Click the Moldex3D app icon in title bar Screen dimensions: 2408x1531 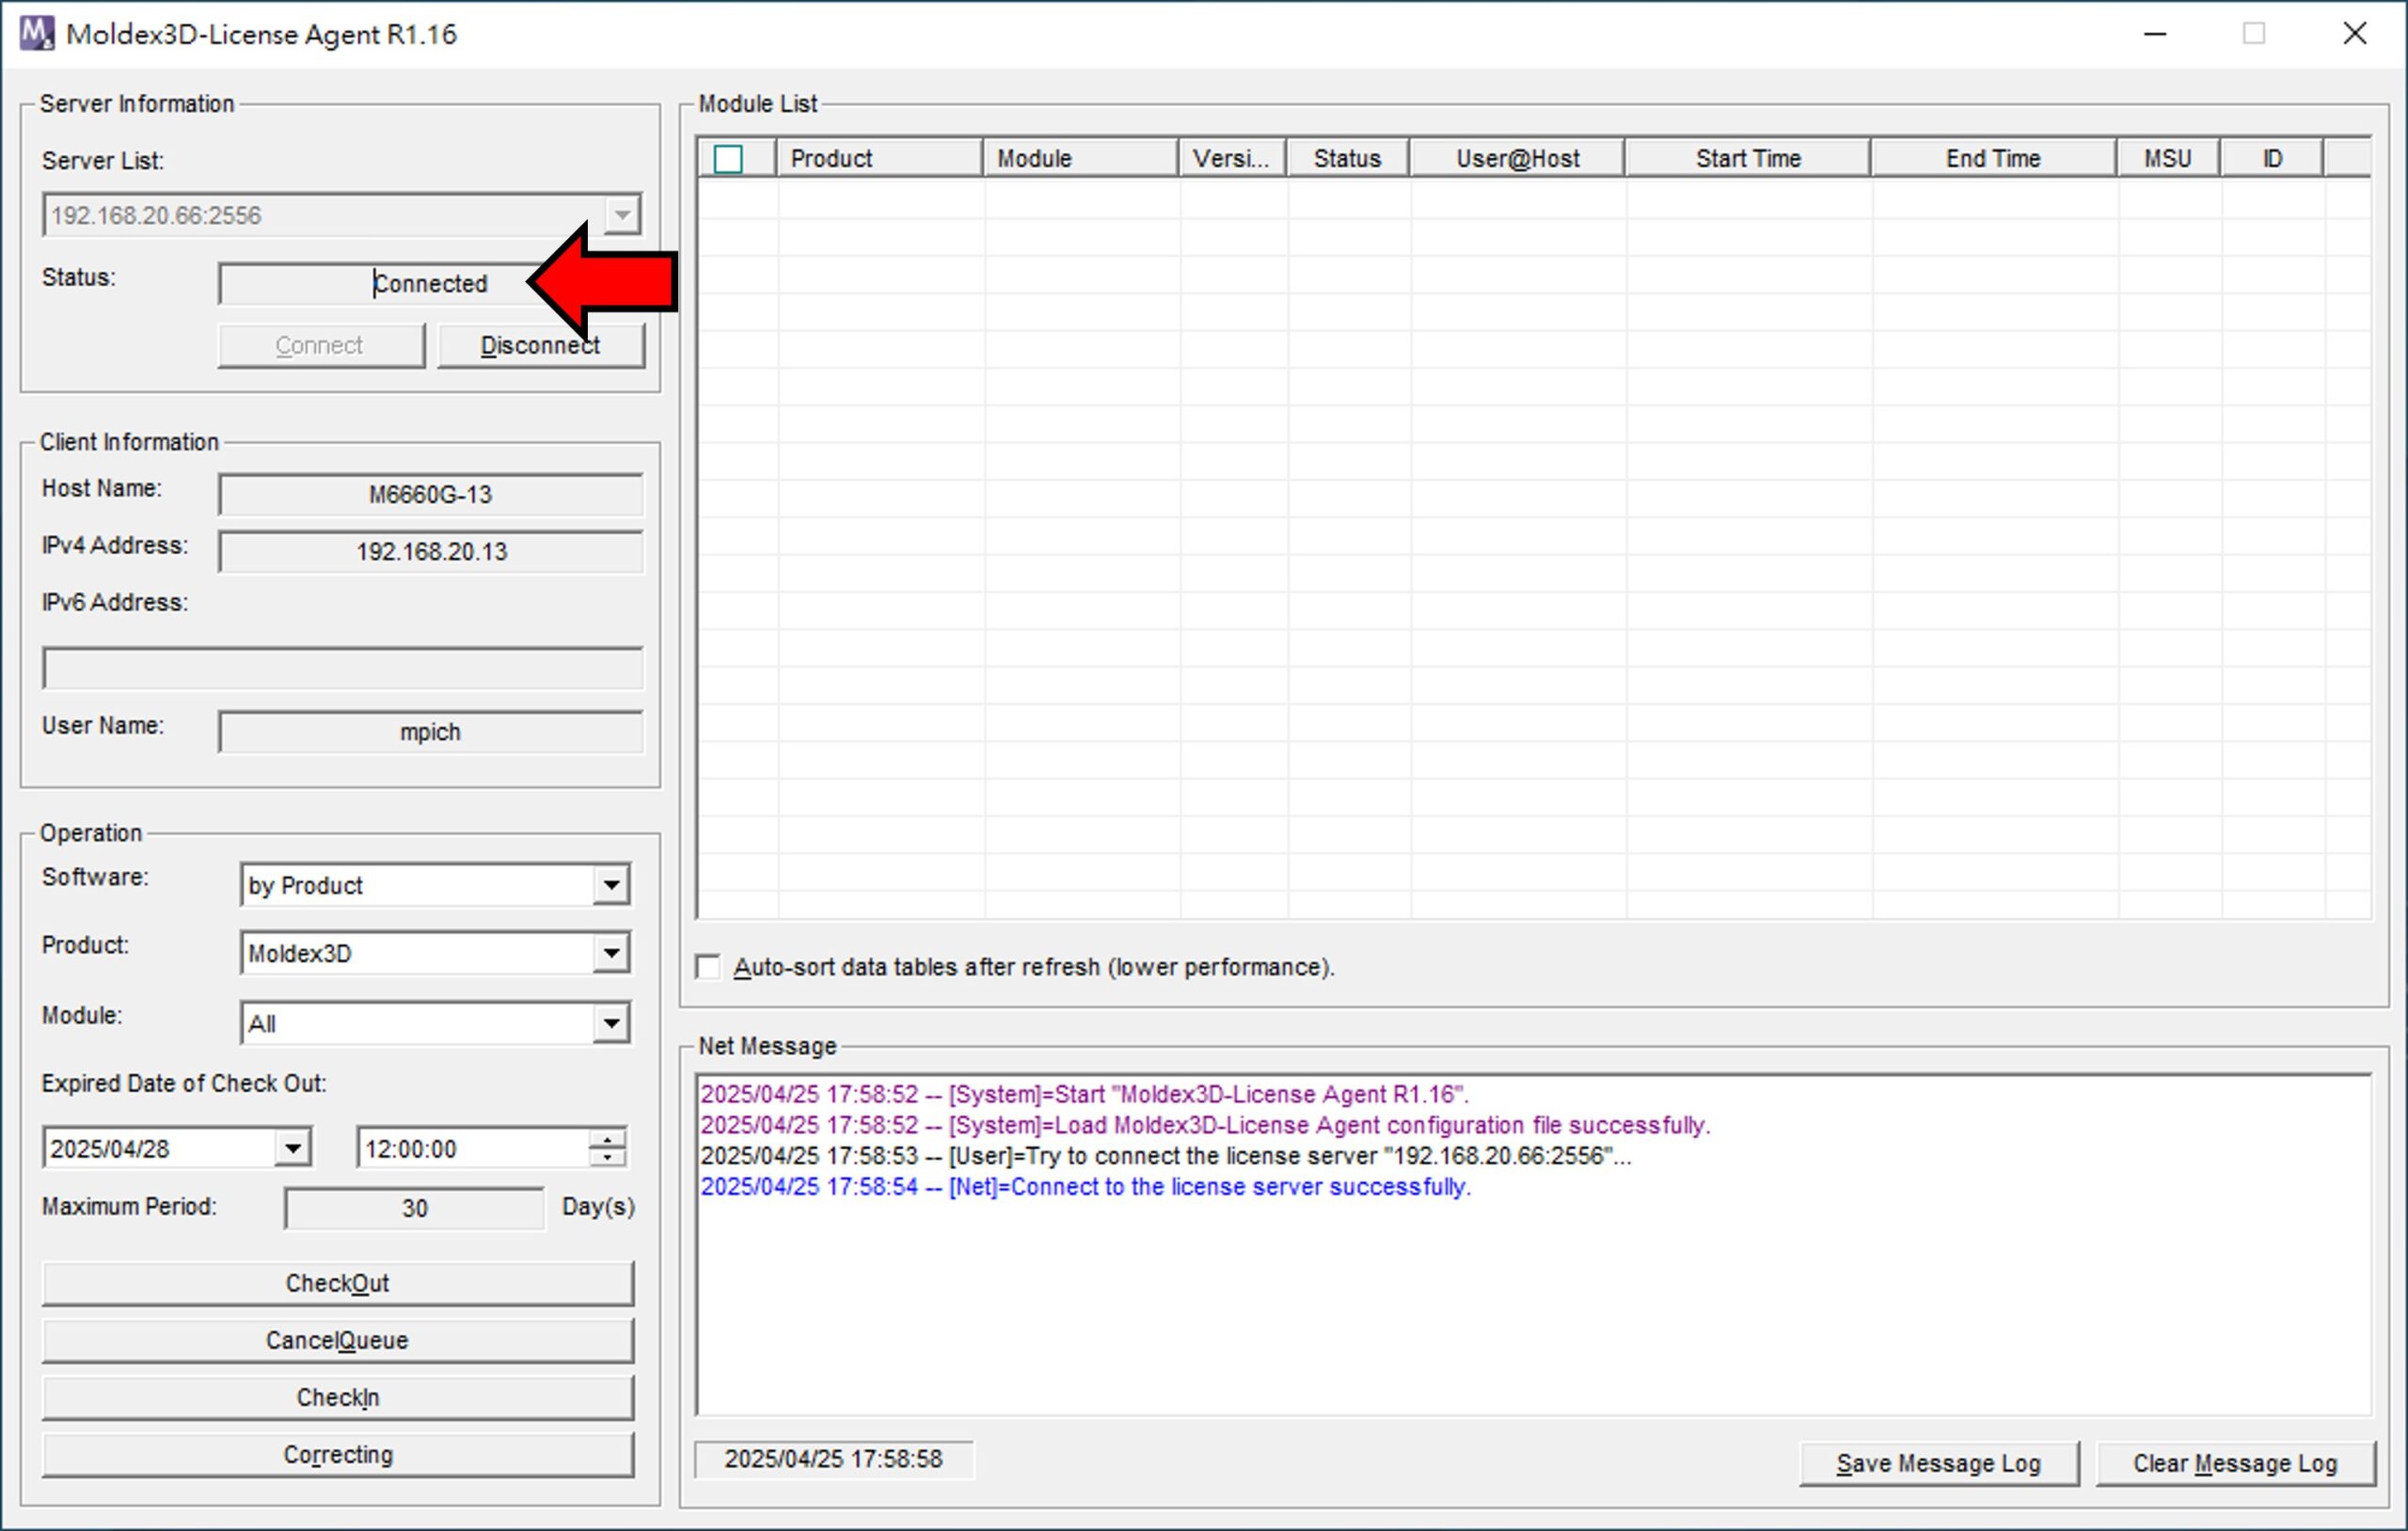pyautogui.click(x=36, y=33)
